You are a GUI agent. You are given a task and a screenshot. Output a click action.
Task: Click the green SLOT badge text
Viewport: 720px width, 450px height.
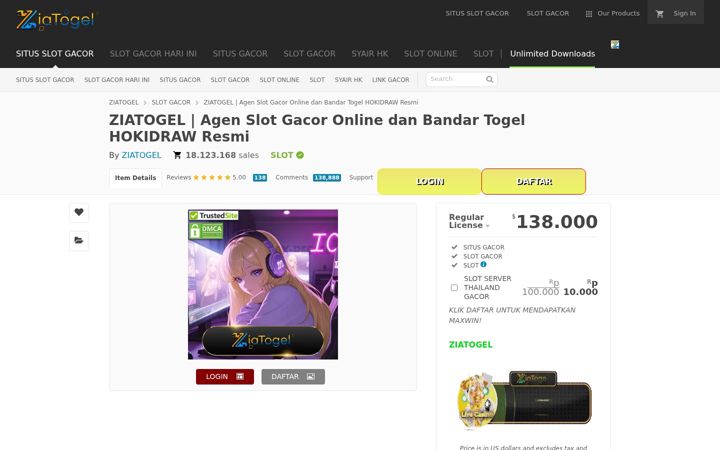(x=281, y=155)
